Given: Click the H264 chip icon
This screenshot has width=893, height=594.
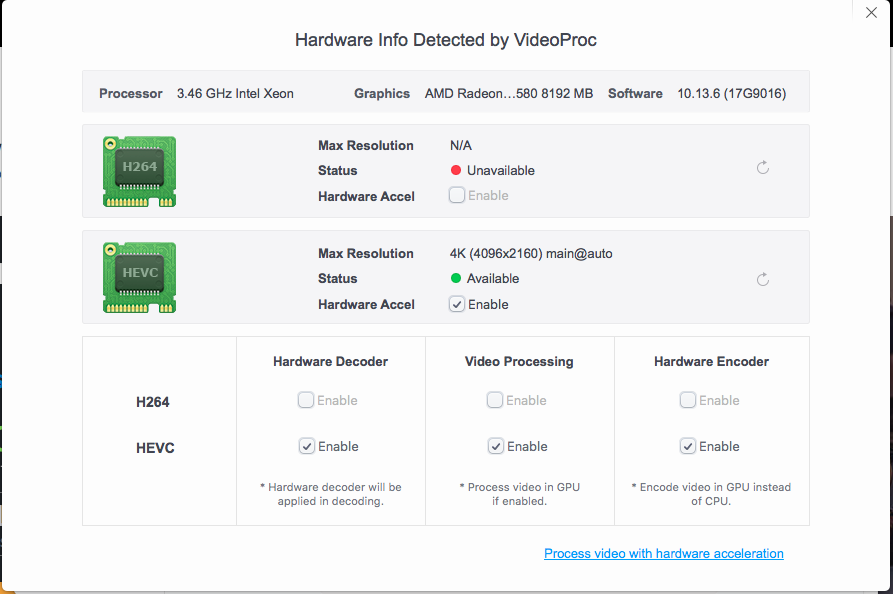Looking at the screenshot, I should tap(140, 171).
